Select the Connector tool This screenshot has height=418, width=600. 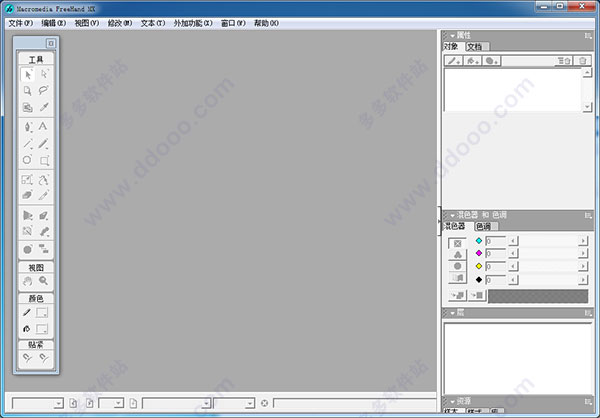44,250
